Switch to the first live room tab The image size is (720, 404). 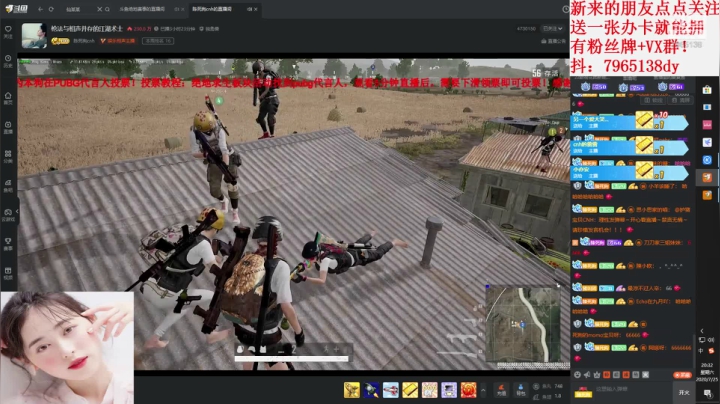pos(142,9)
